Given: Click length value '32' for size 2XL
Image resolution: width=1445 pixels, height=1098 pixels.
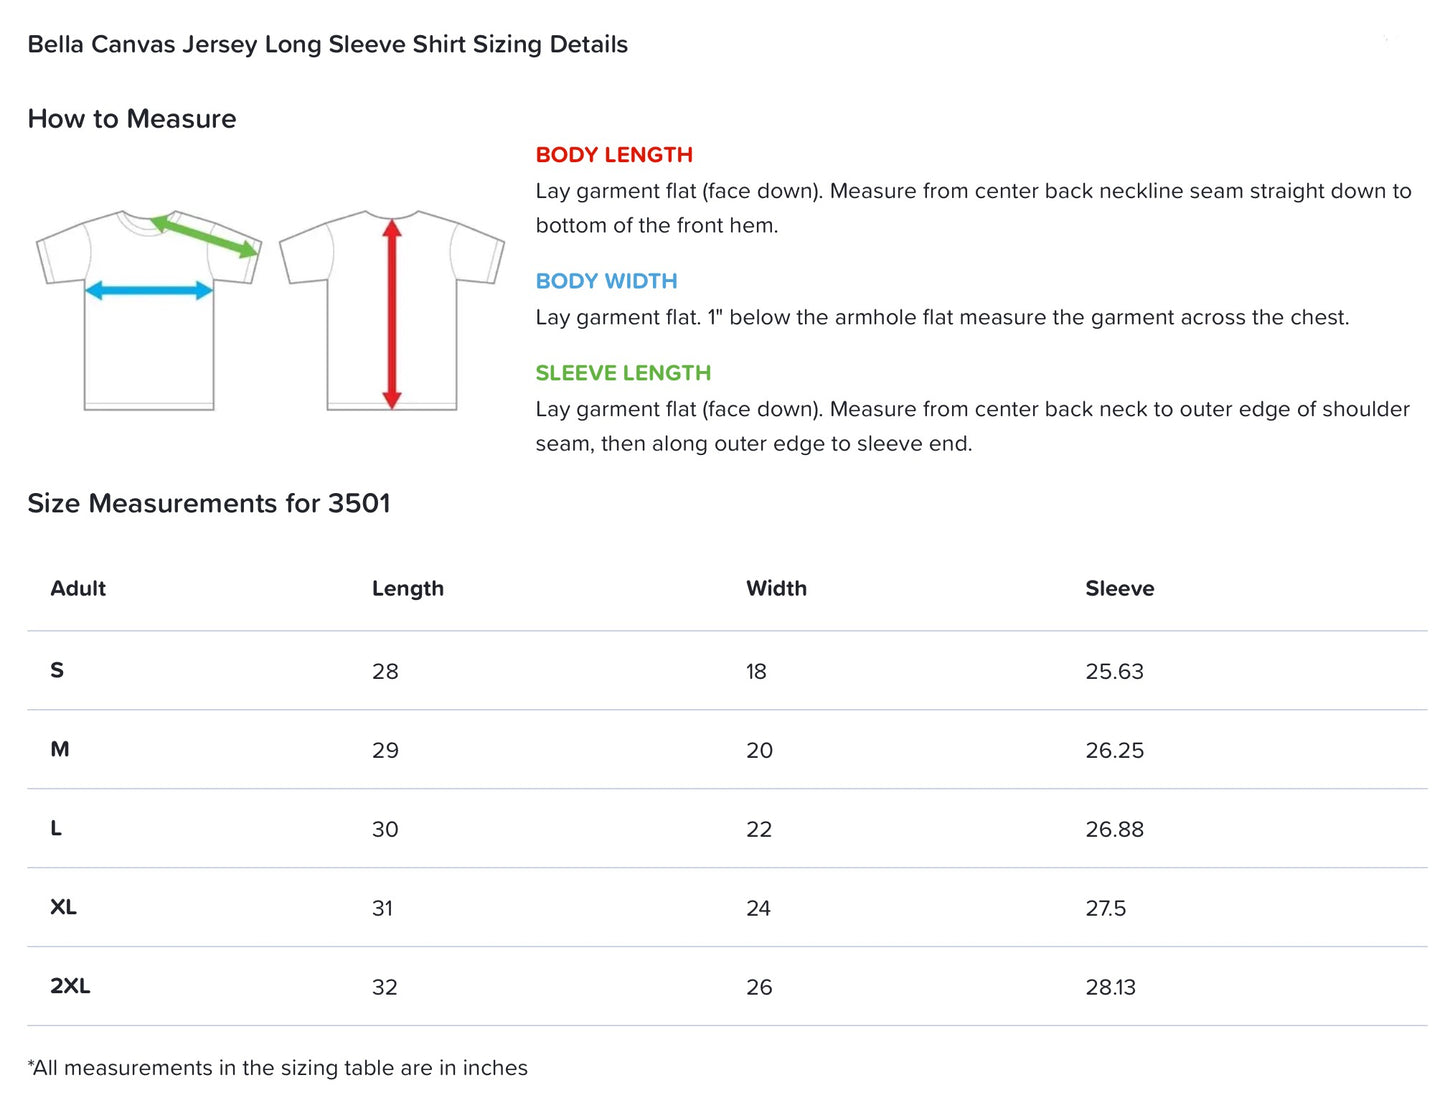Looking at the screenshot, I should pos(385,987).
